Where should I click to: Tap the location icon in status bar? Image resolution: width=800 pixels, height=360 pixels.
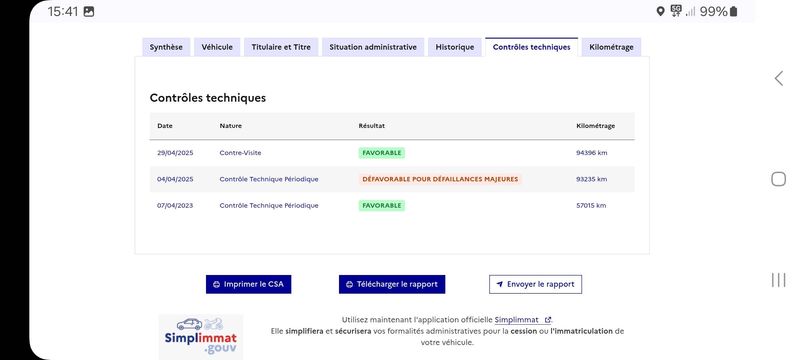(660, 11)
